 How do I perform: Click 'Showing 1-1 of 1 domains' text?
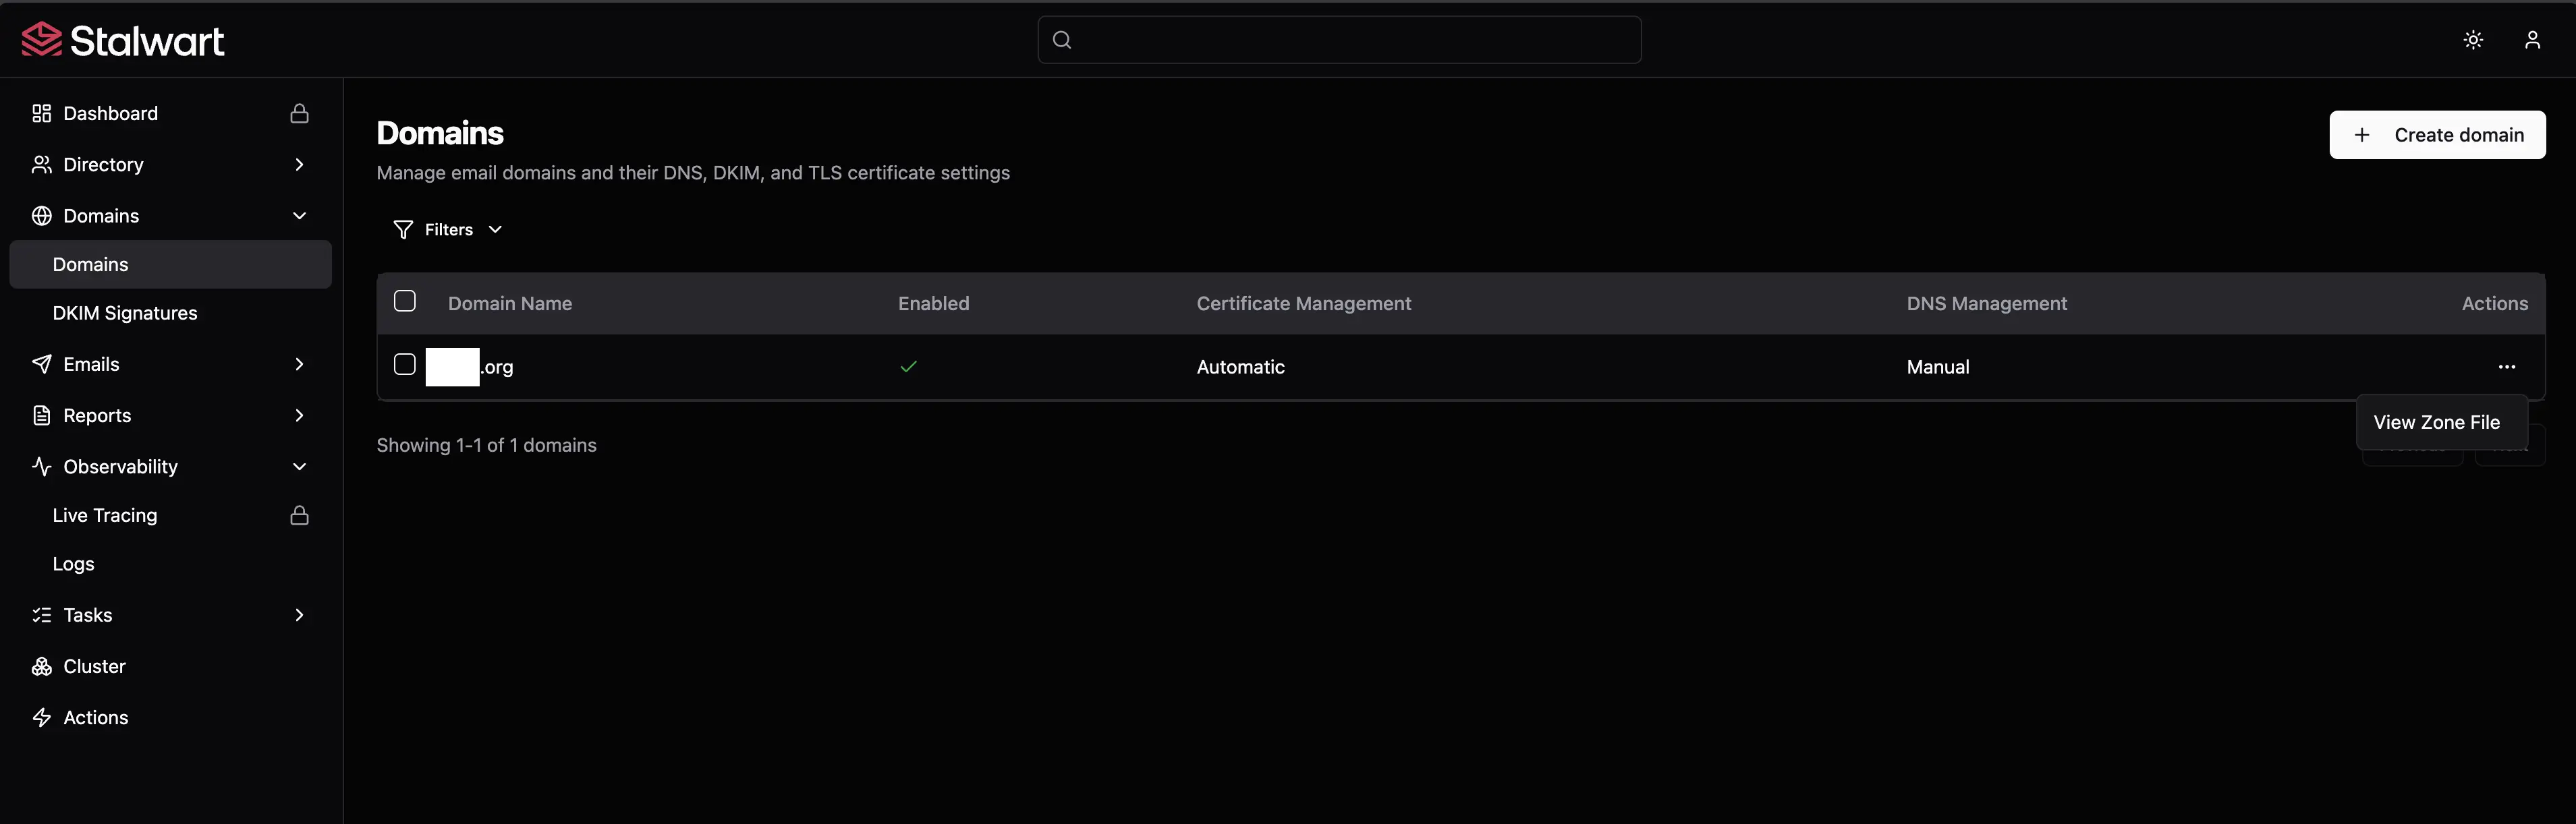[x=486, y=445]
